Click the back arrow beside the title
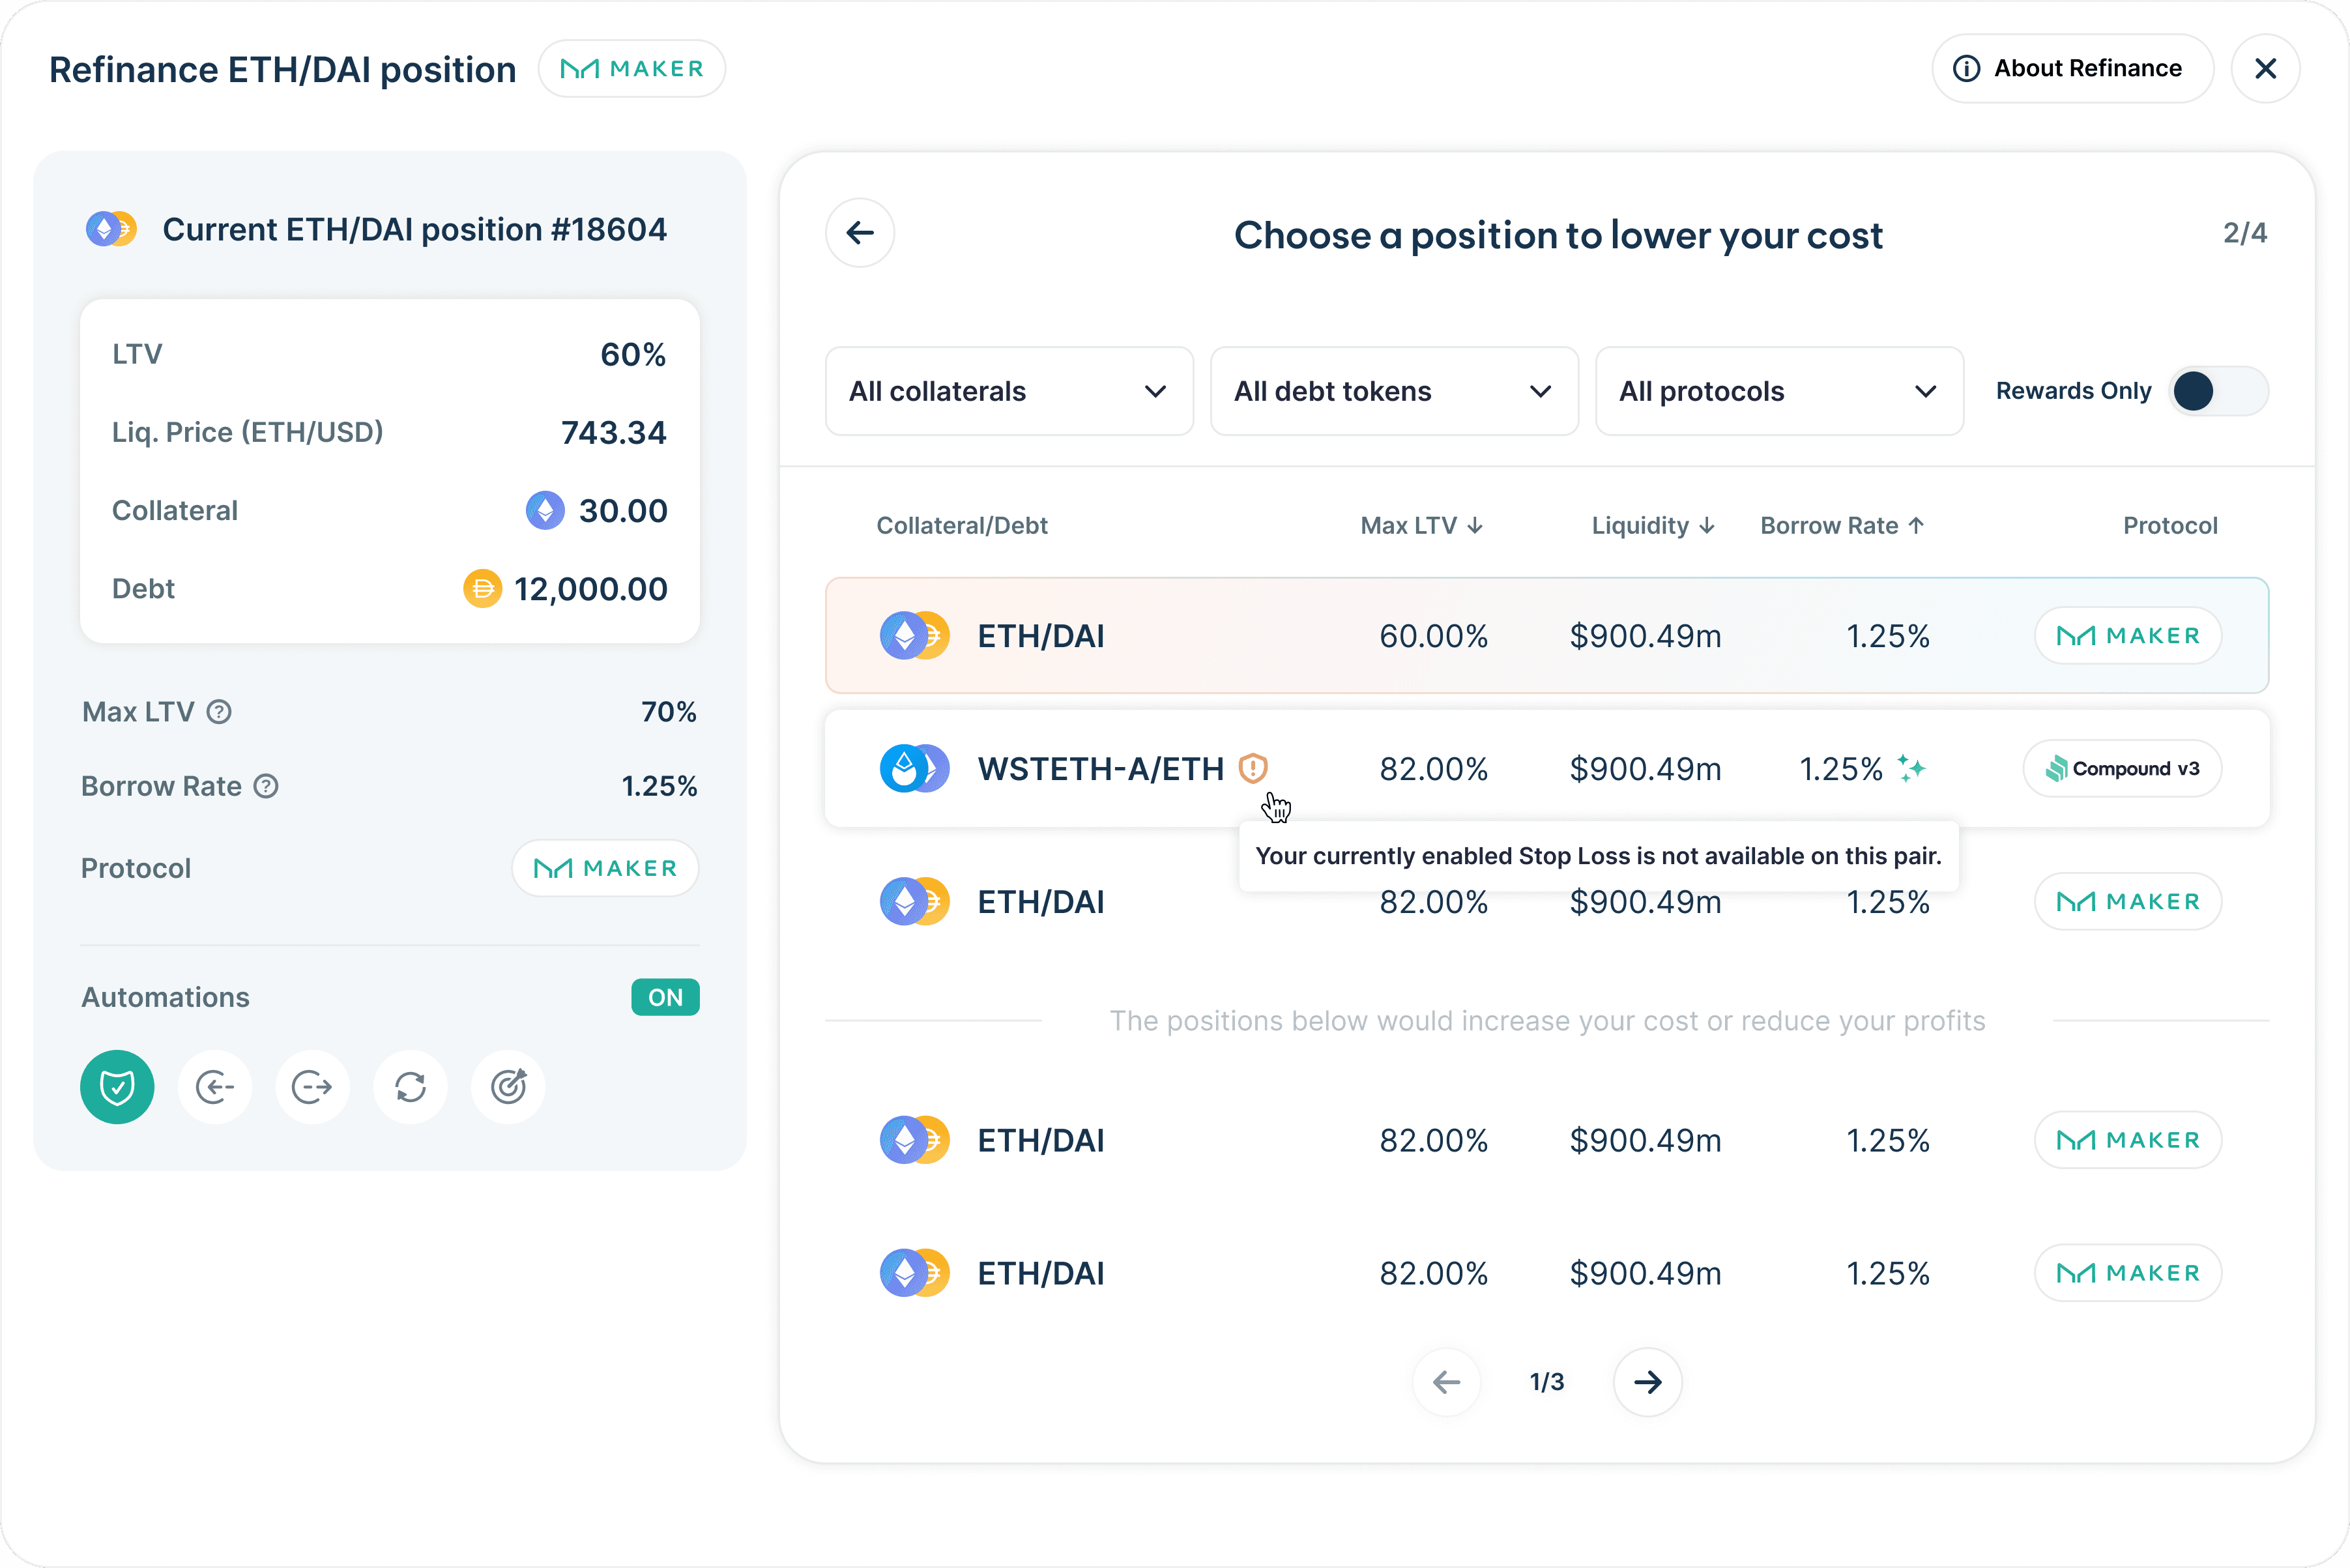 click(860, 233)
